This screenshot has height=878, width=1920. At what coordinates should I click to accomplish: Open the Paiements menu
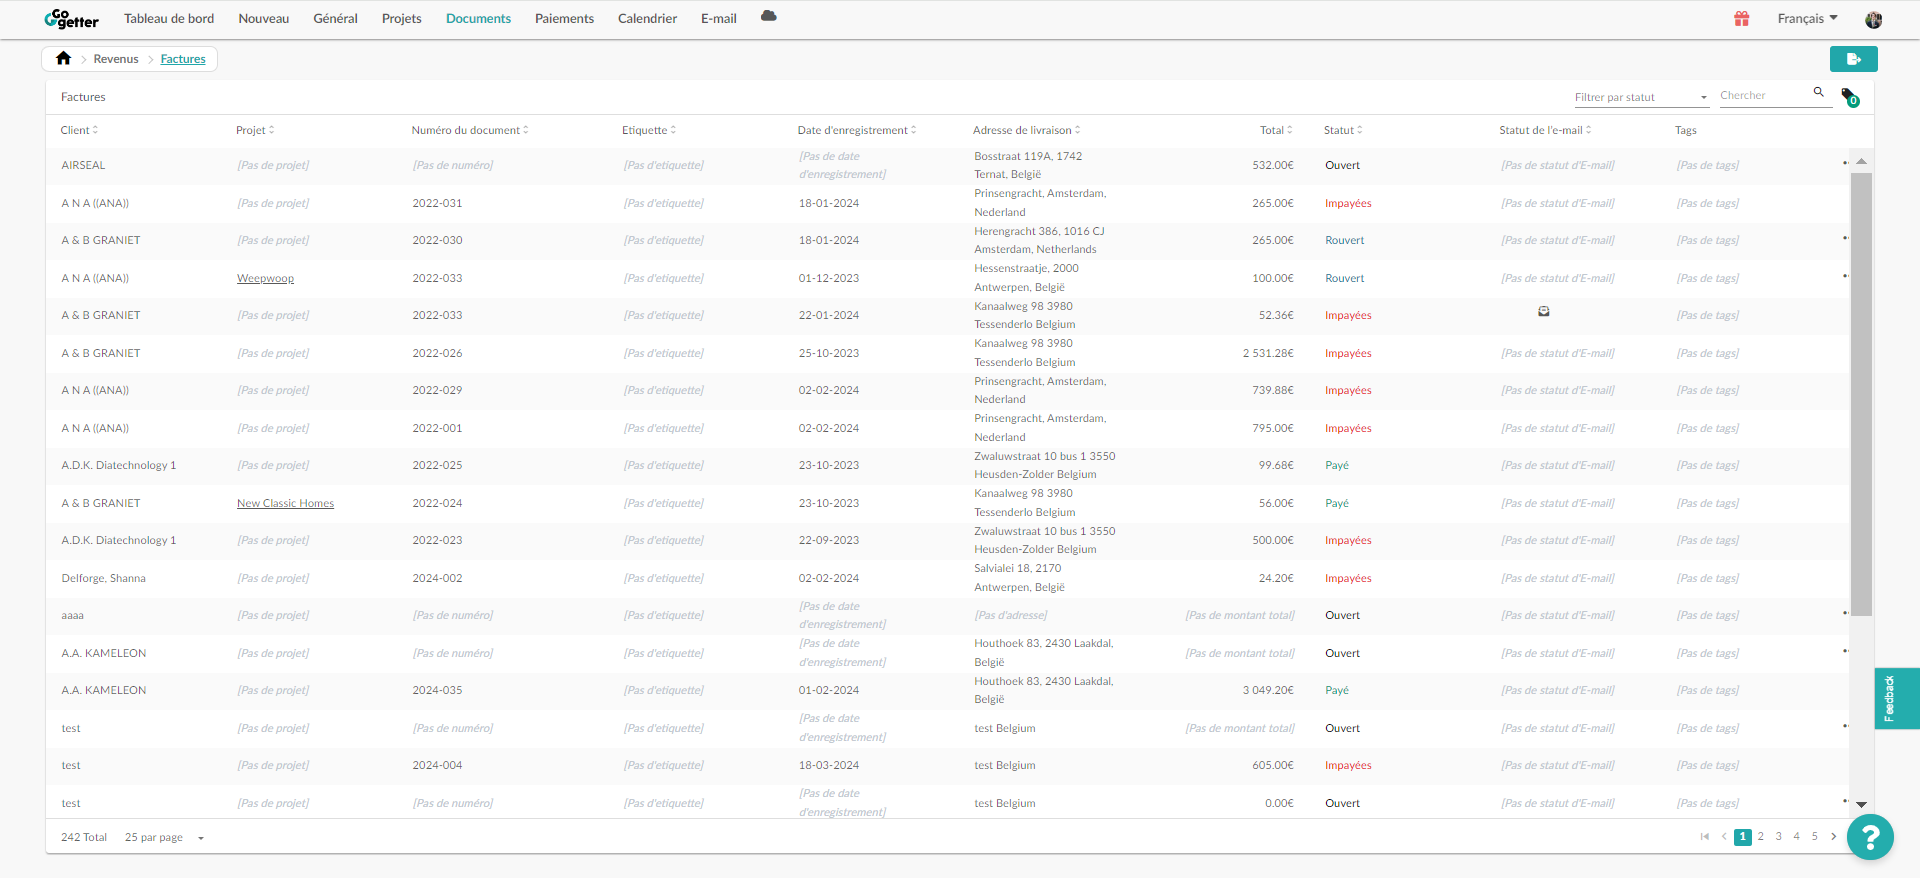[564, 18]
